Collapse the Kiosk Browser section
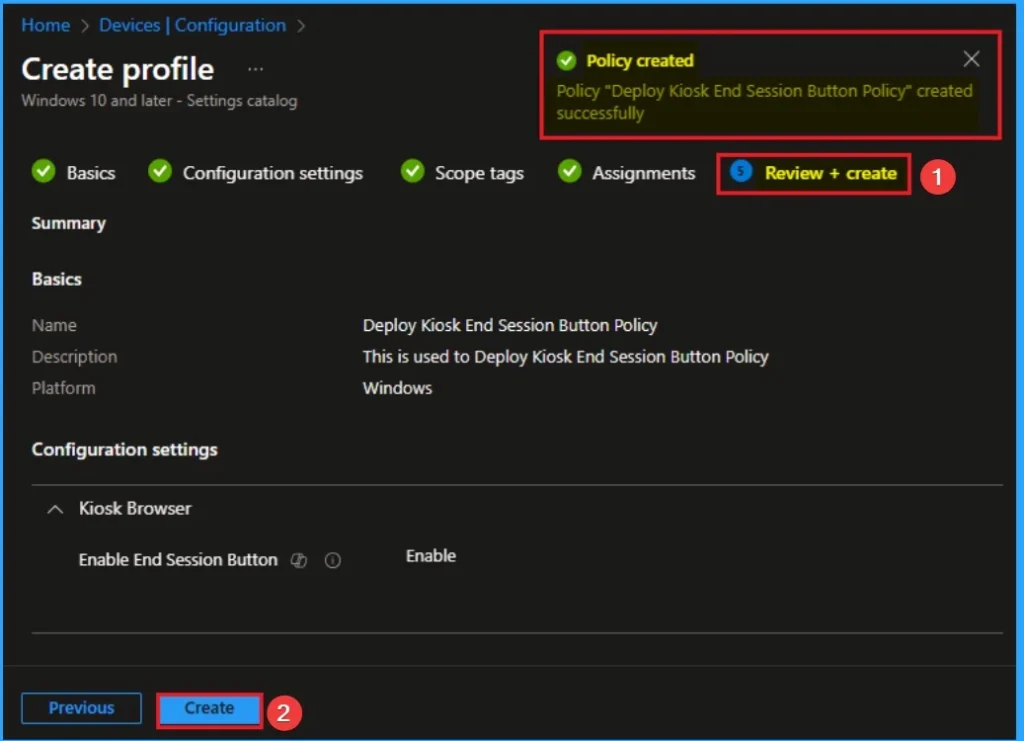 54,509
